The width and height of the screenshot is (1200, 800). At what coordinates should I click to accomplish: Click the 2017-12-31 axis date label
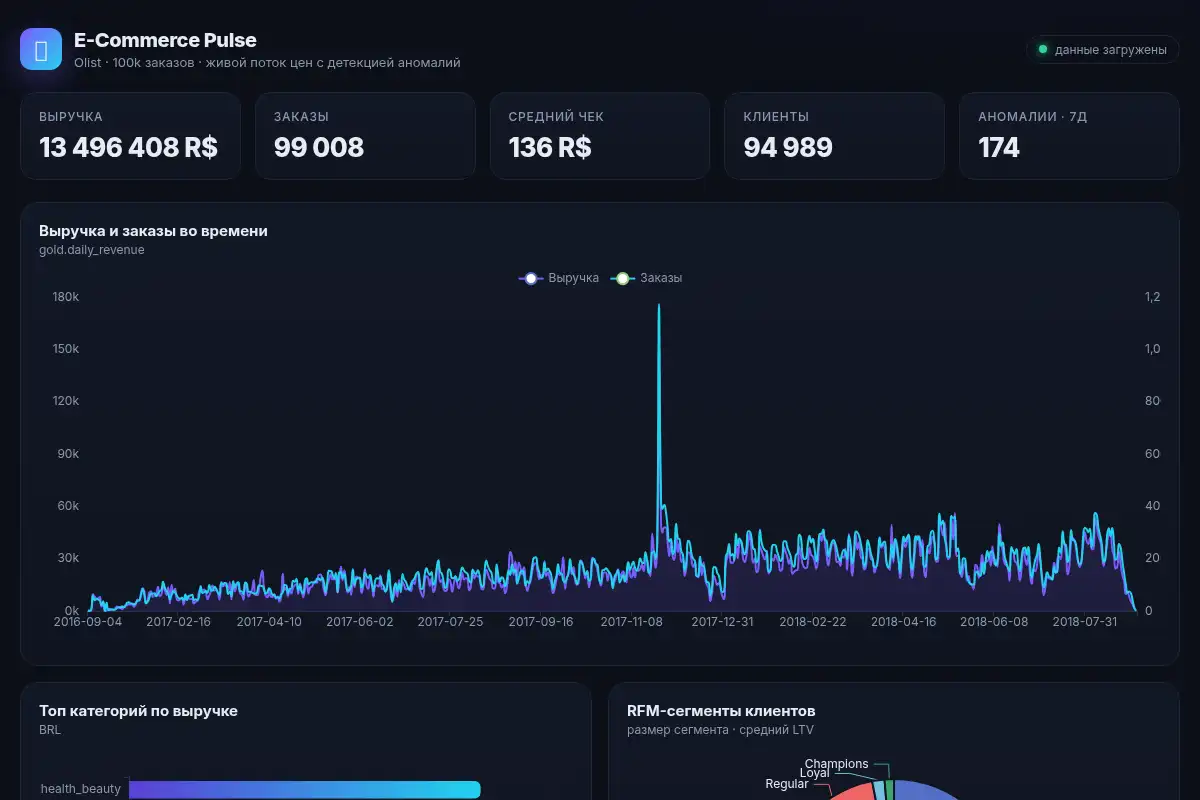coord(722,621)
